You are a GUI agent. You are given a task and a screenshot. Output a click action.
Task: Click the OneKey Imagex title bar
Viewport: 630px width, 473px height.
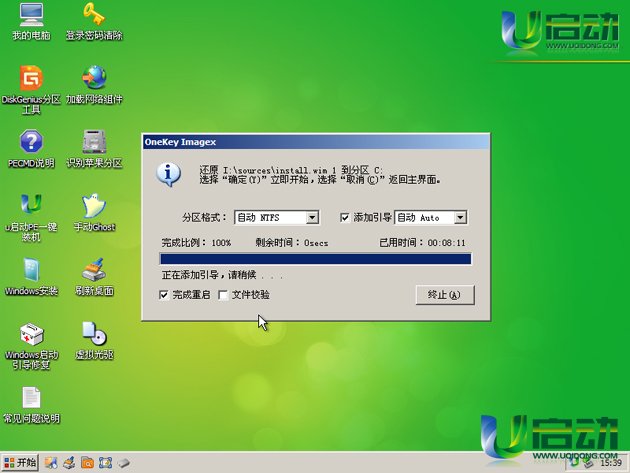[x=316, y=142]
